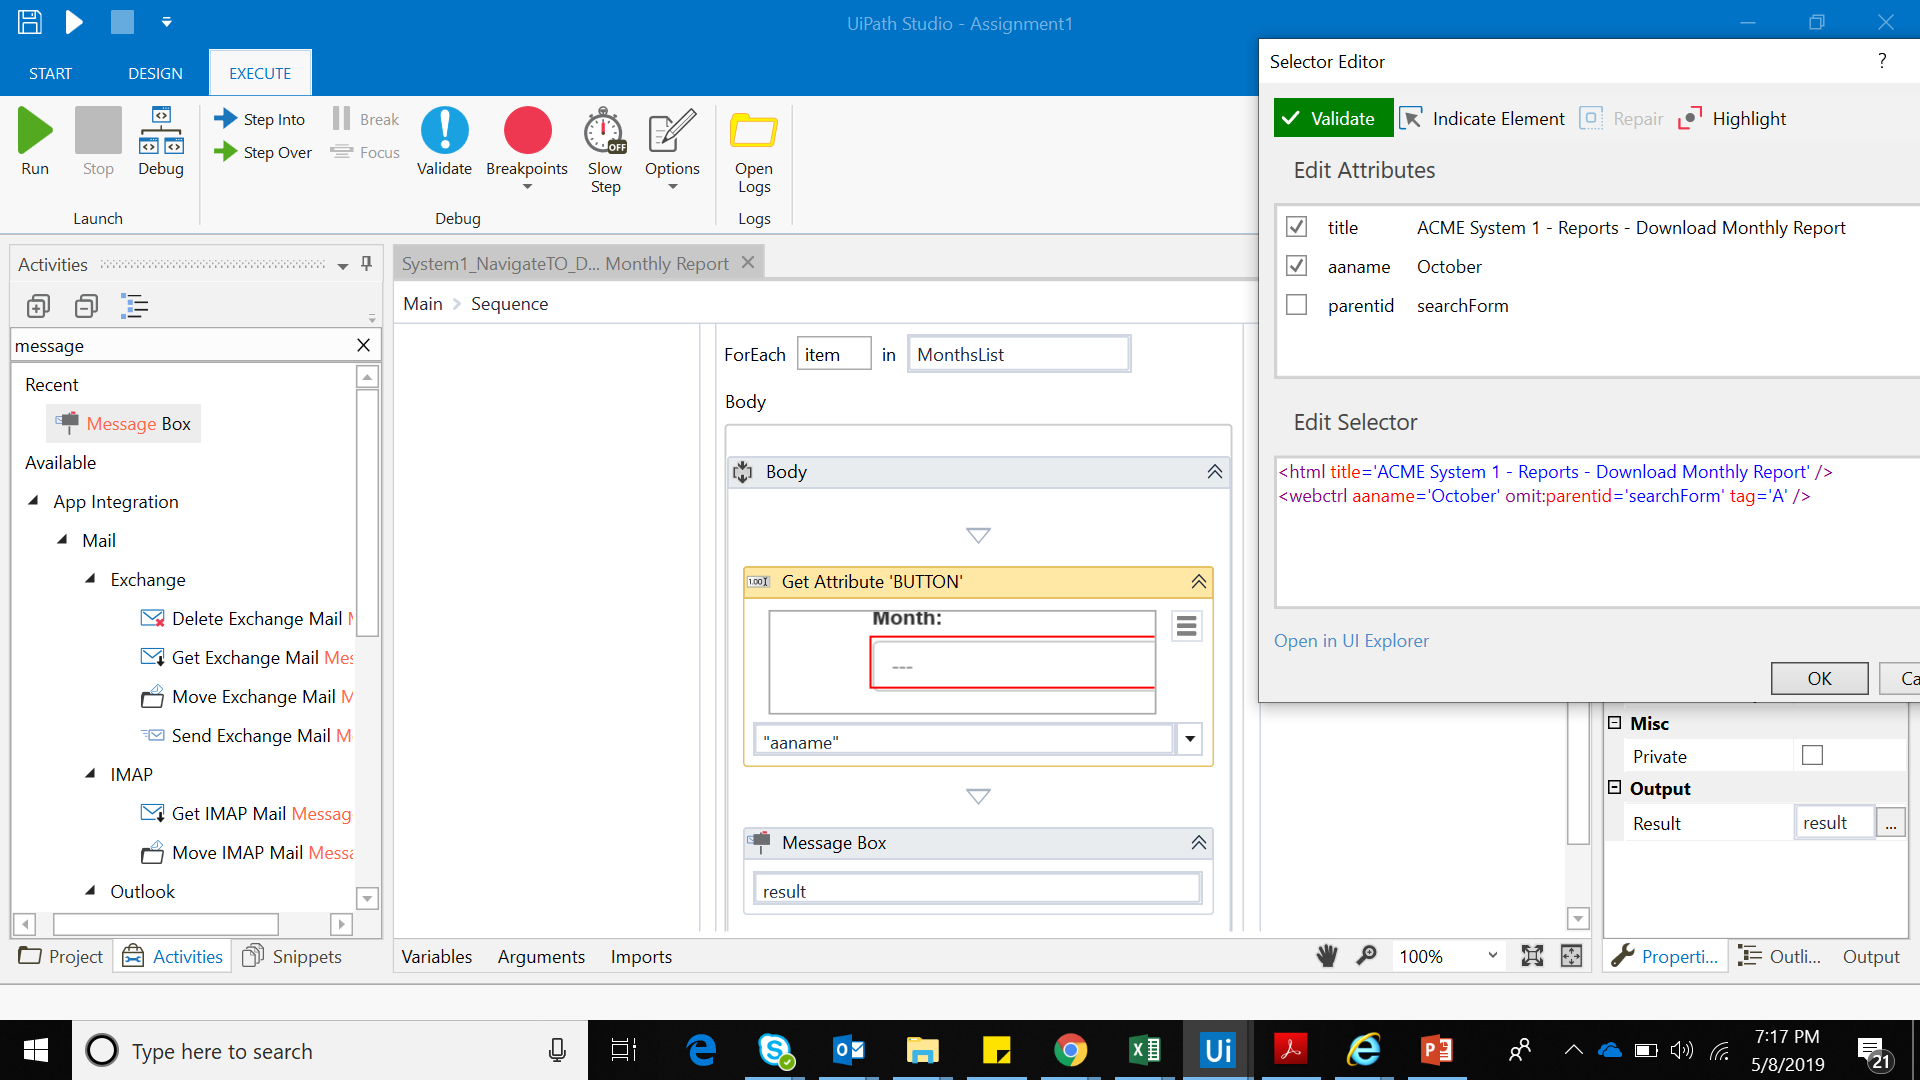Click the Debug icon in ribbon
The image size is (1920, 1080).
click(160, 130)
